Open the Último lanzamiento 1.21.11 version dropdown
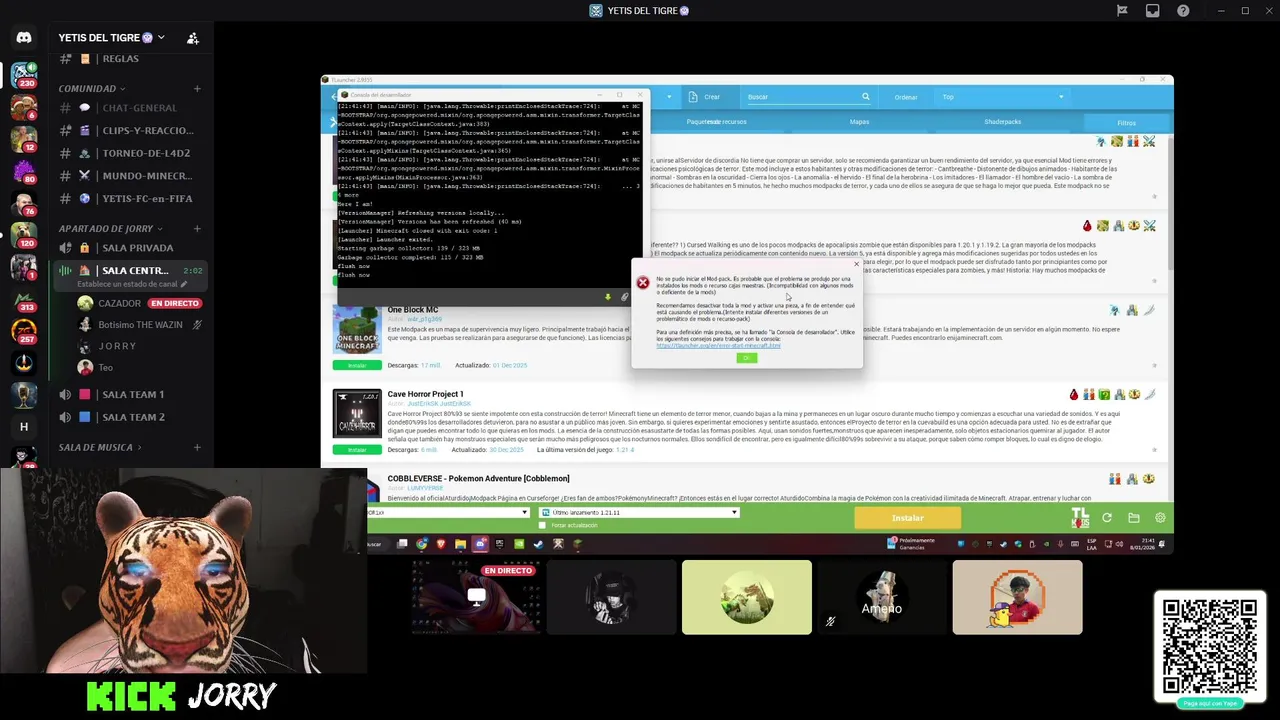 tap(638, 512)
